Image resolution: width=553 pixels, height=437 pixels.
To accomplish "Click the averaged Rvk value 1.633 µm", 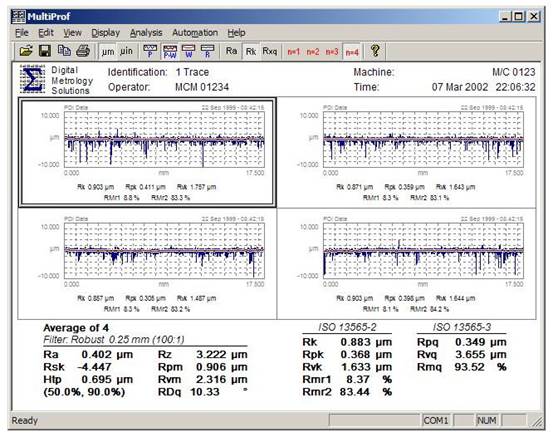I will 366,367.
